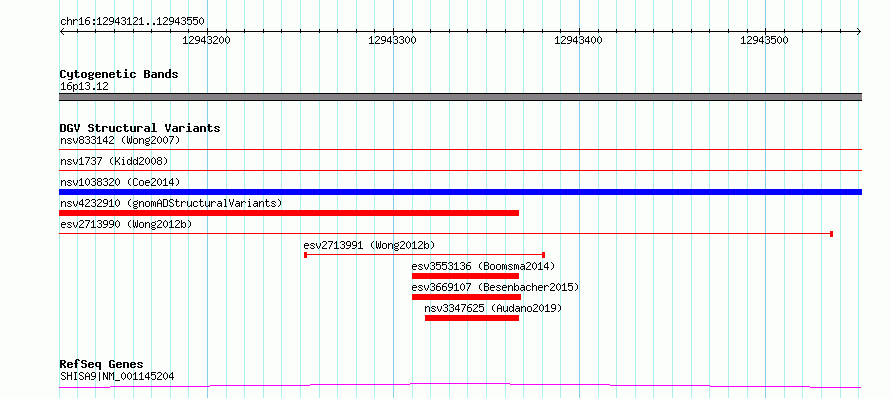The image size is (890, 398).
Task: Click the 12943500 ruler position label
Action: [x=765, y=40]
